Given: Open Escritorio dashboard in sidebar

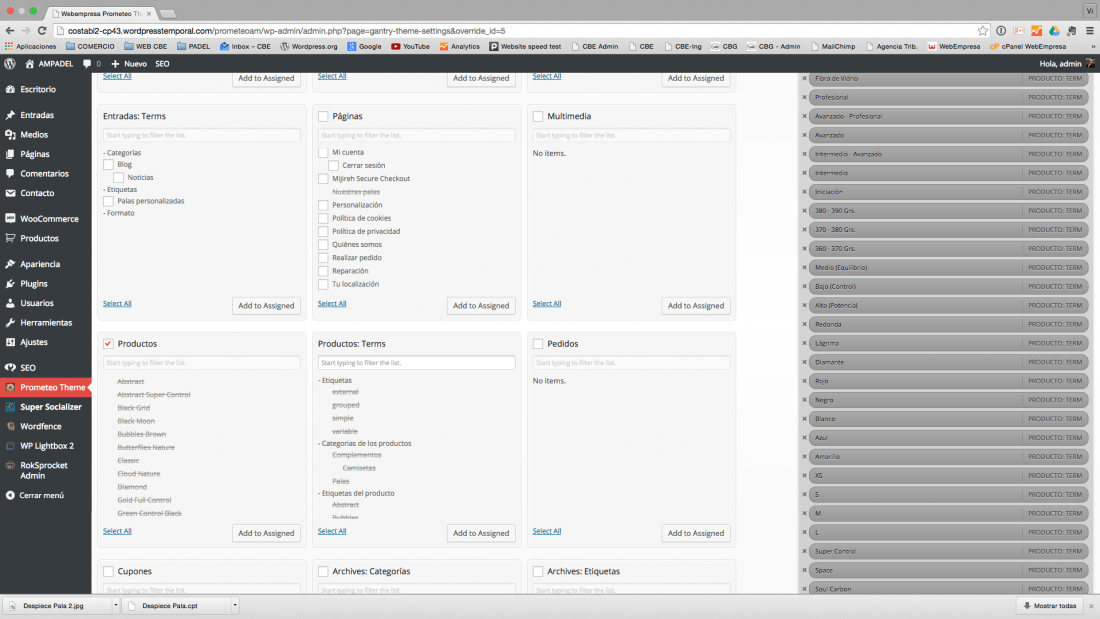Looking at the screenshot, I should coord(38,90).
